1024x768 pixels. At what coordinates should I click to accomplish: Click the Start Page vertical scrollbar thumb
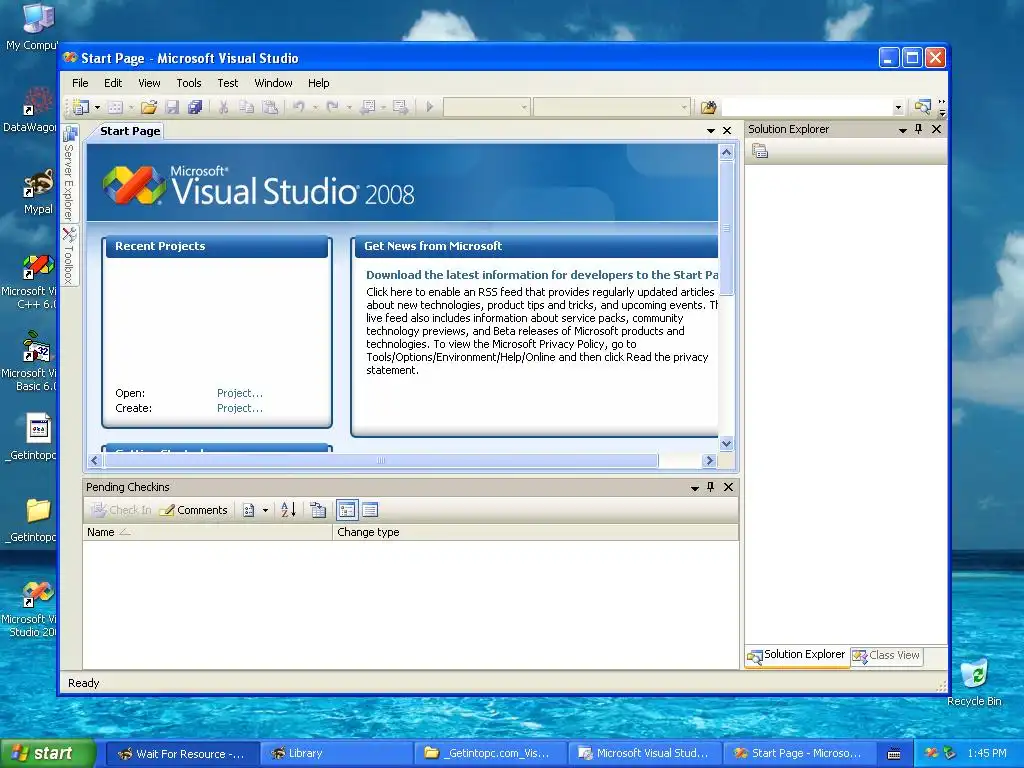coord(726,229)
